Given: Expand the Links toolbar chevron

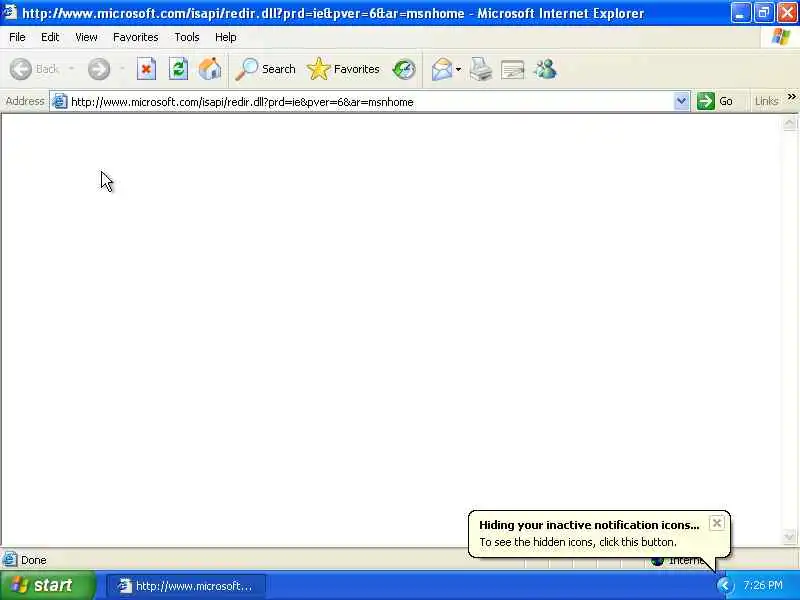Looking at the screenshot, I should coord(791,96).
